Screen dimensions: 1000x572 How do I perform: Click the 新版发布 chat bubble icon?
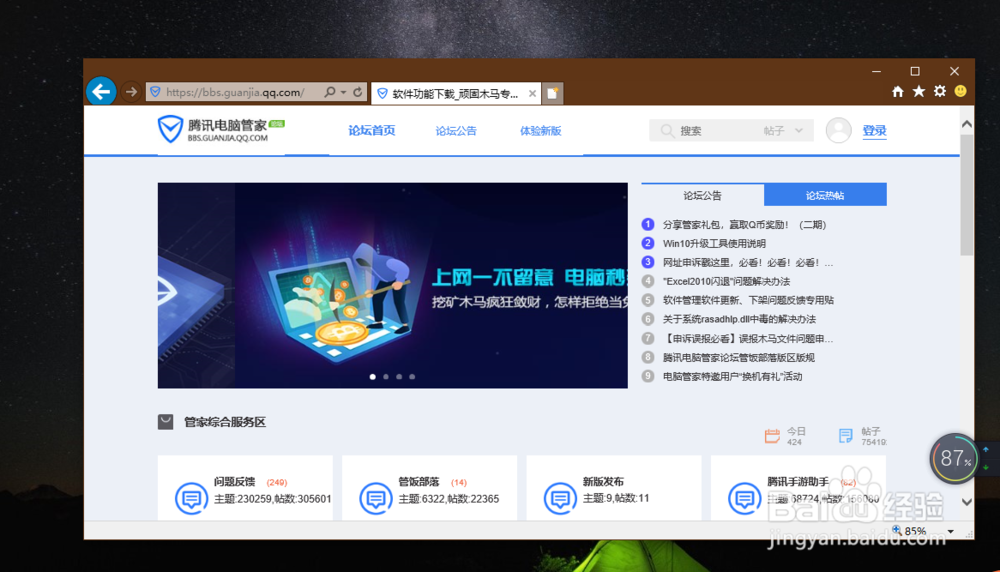[x=560, y=498]
